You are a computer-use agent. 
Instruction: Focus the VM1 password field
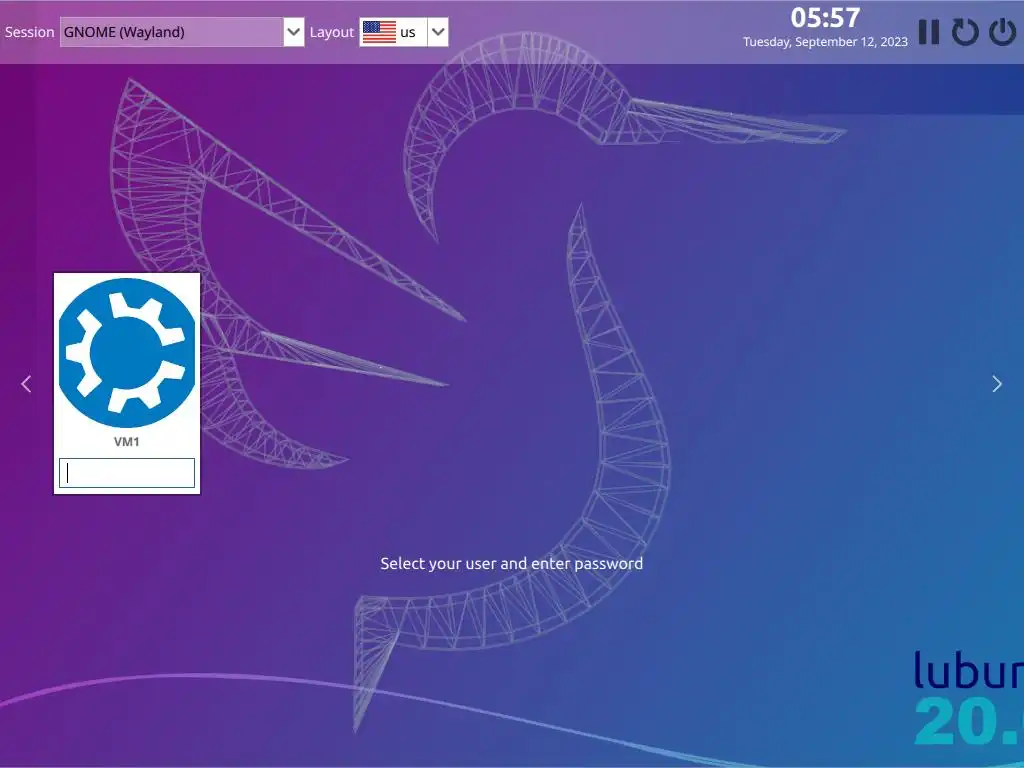tap(127, 473)
